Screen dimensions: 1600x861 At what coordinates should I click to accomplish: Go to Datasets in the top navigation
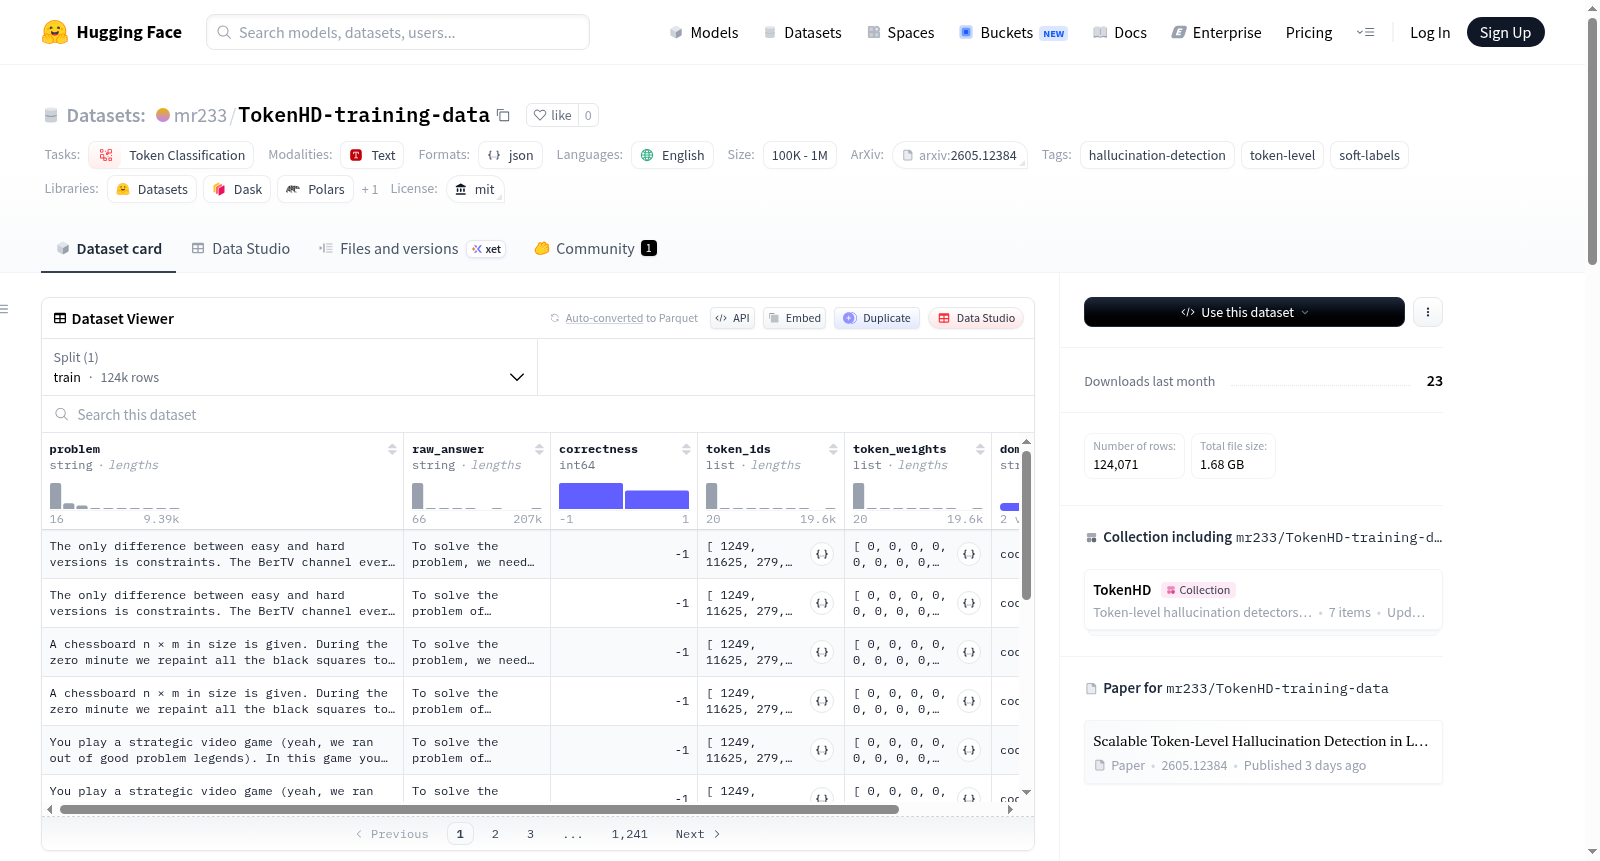(x=803, y=33)
